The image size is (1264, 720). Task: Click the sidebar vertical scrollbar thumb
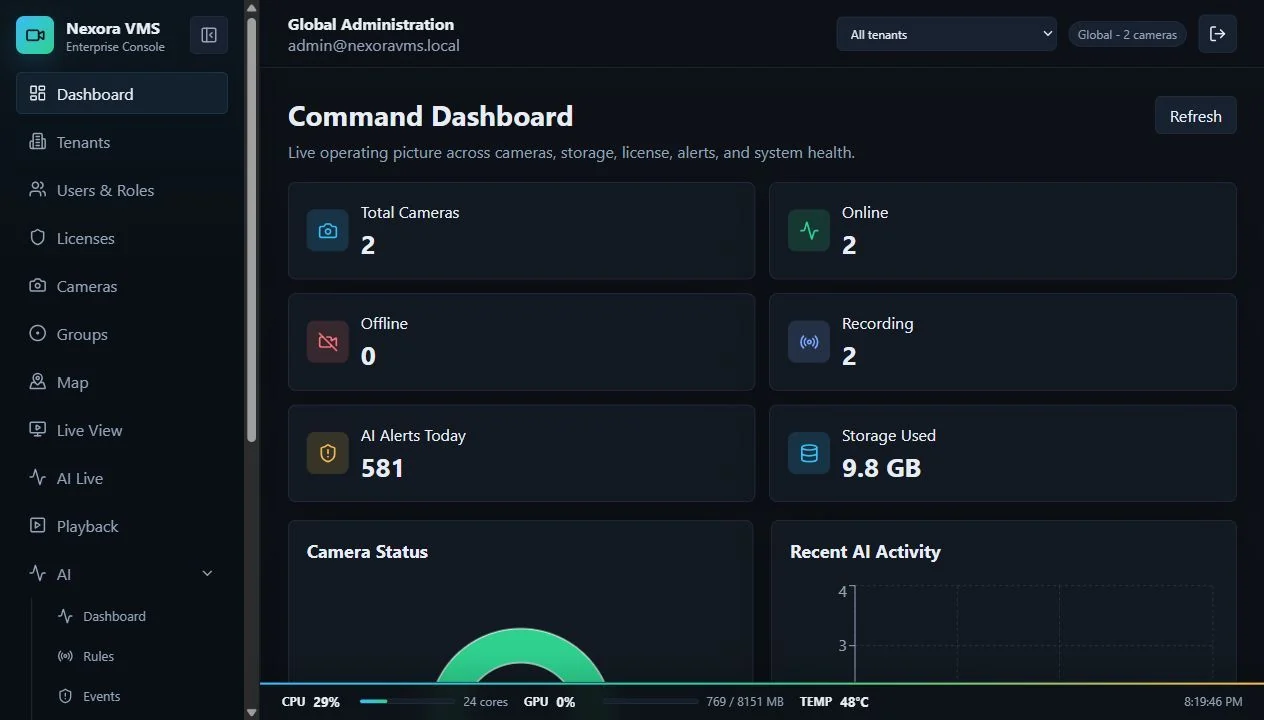coord(252,230)
